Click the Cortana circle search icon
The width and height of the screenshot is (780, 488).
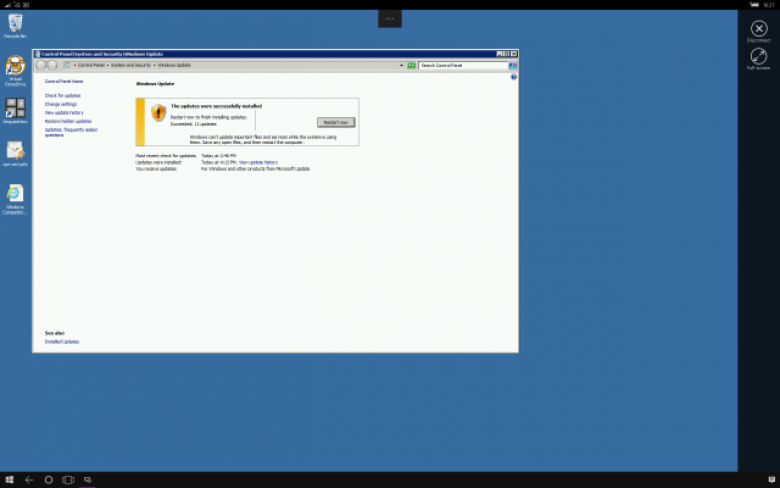point(48,480)
